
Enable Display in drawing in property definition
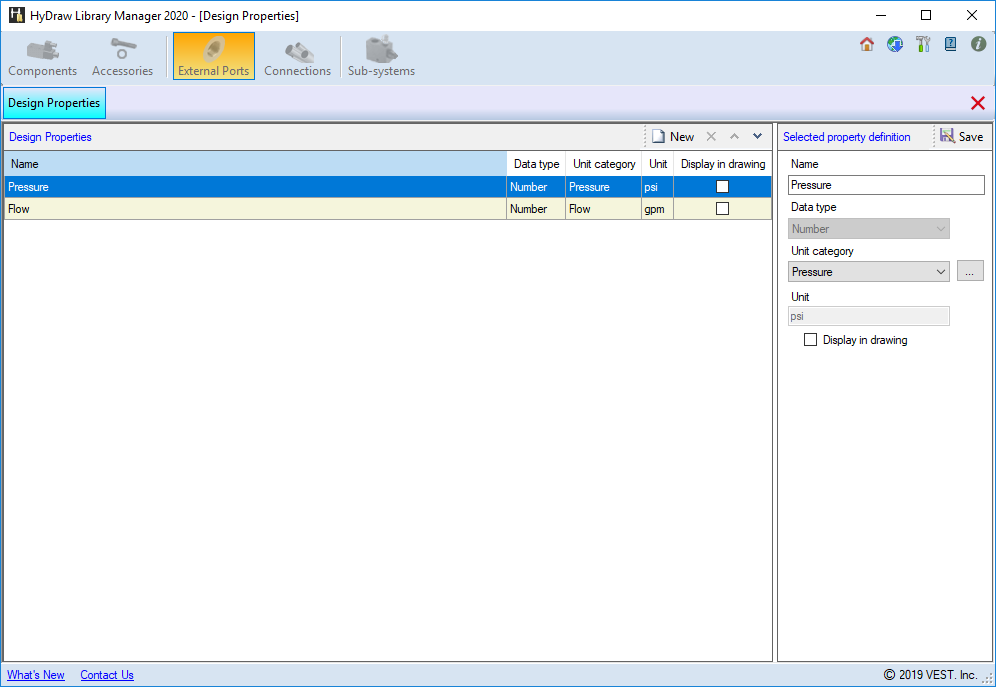point(811,340)
